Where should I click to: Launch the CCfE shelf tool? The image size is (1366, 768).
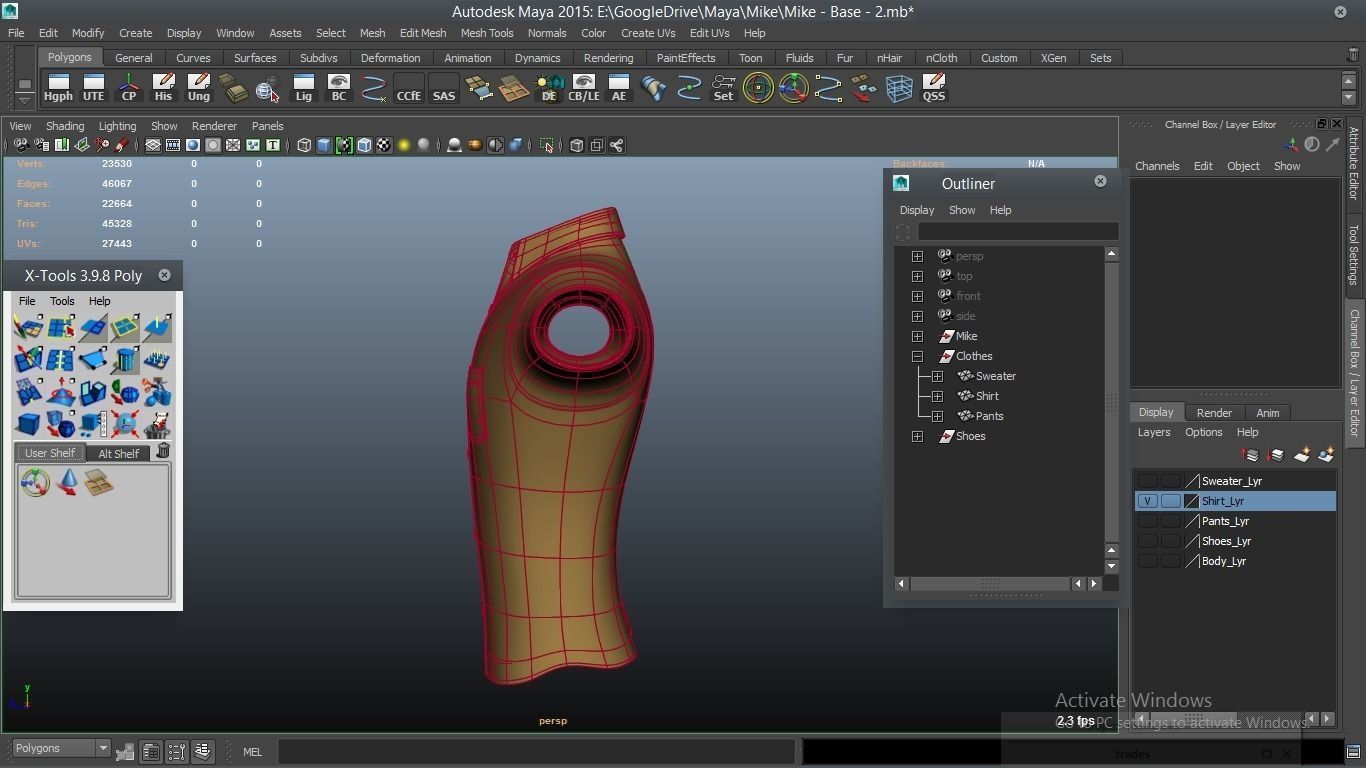[408, 88]
